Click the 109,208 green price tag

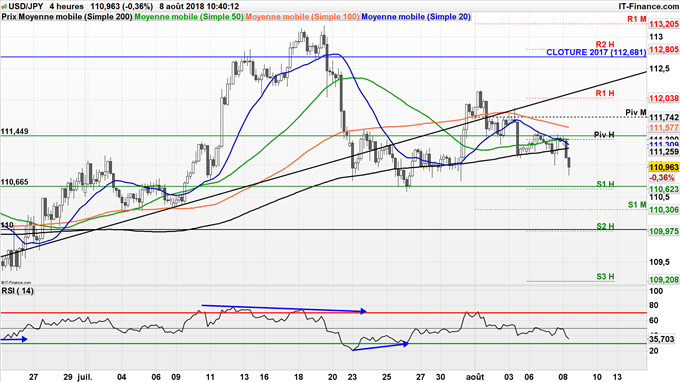click(x=664, y=280)
